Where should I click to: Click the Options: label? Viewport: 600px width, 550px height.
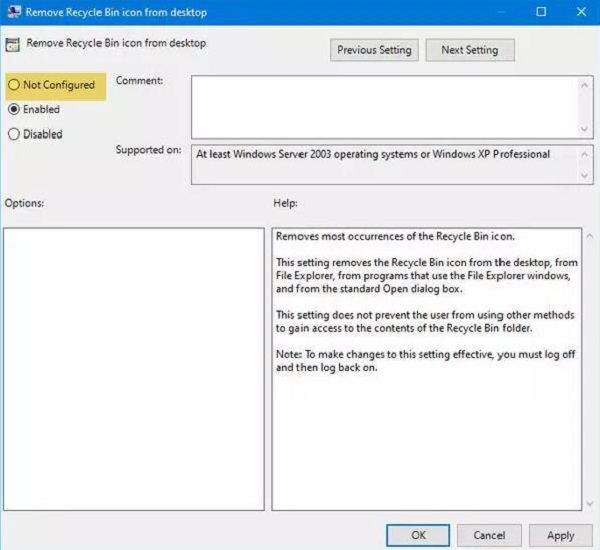[24, 203]
